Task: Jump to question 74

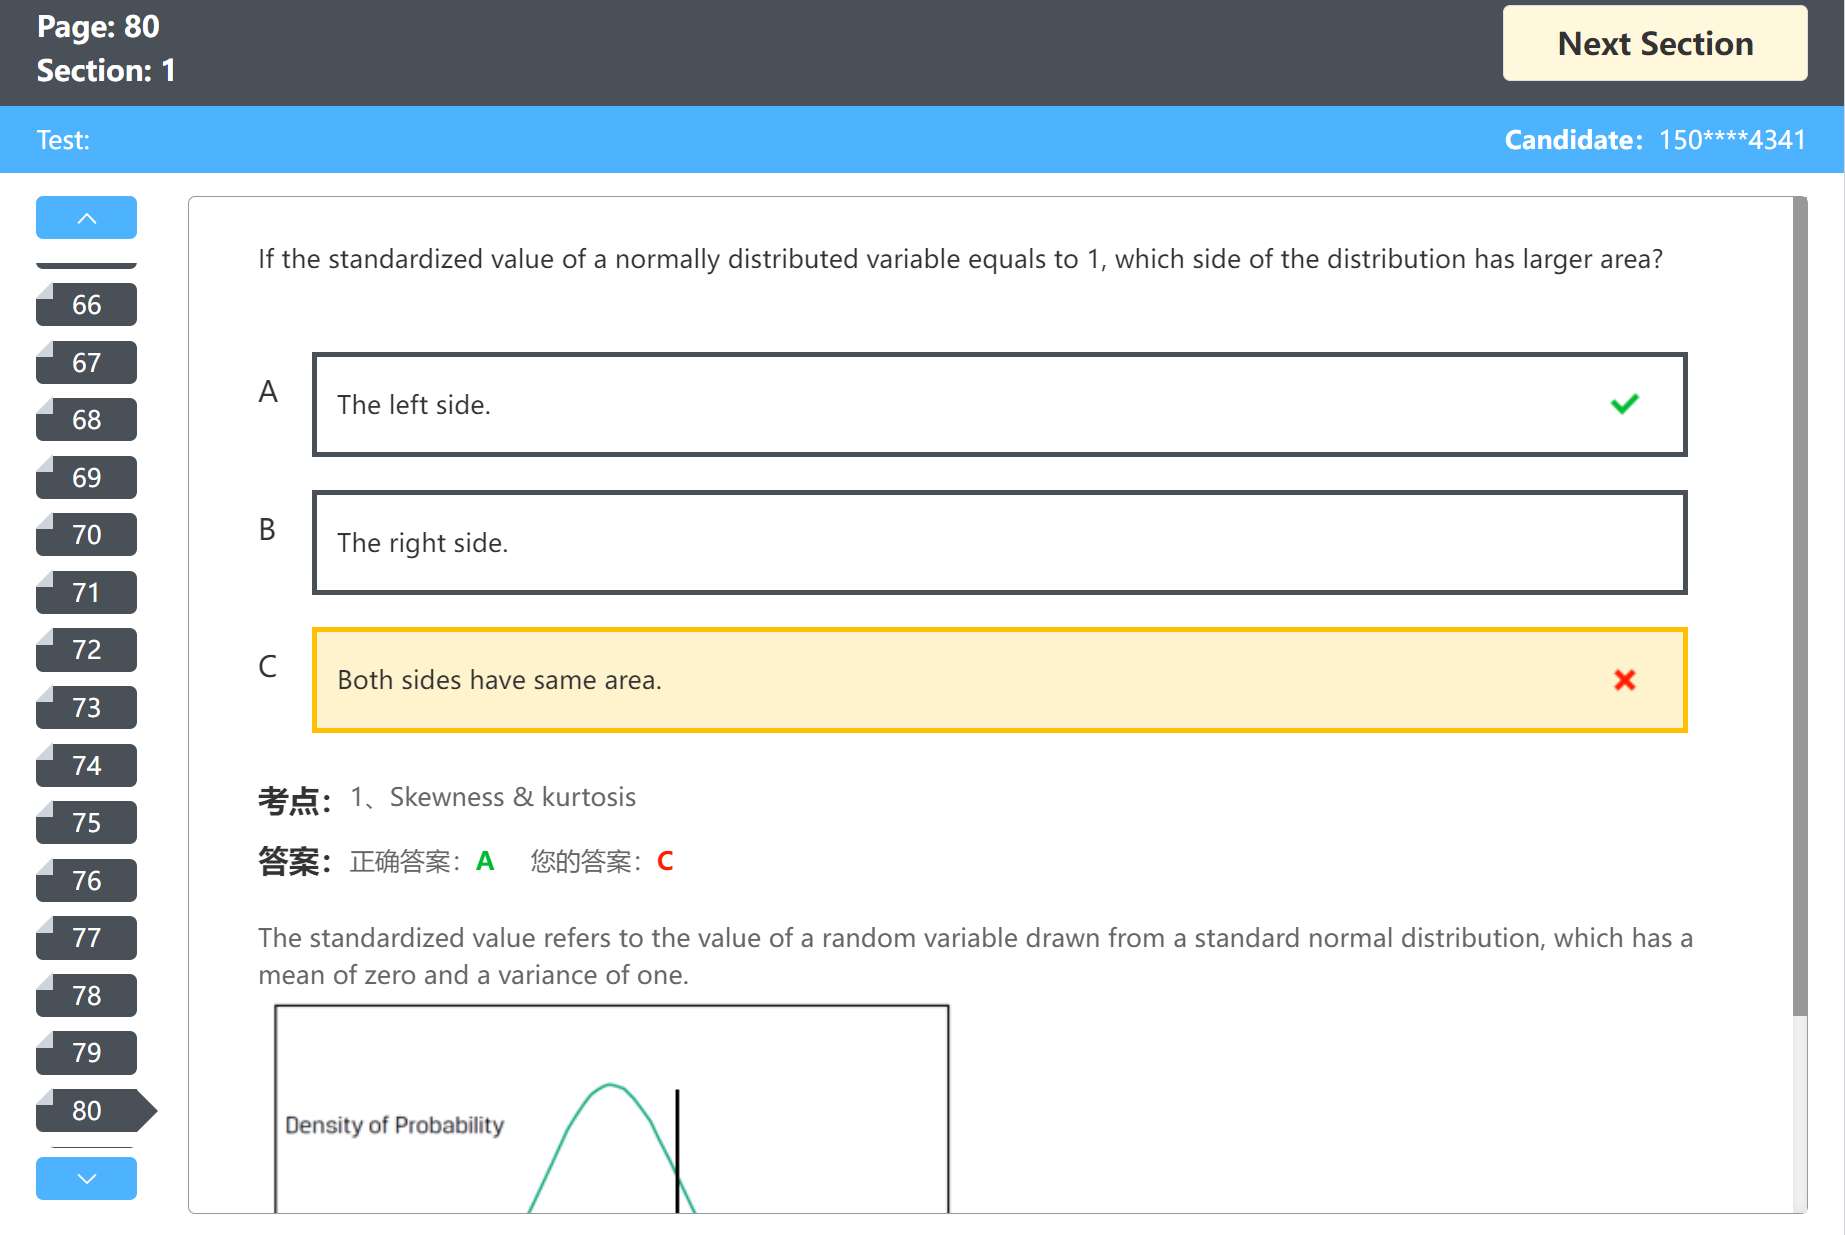Action: click(x=87, y=766)
